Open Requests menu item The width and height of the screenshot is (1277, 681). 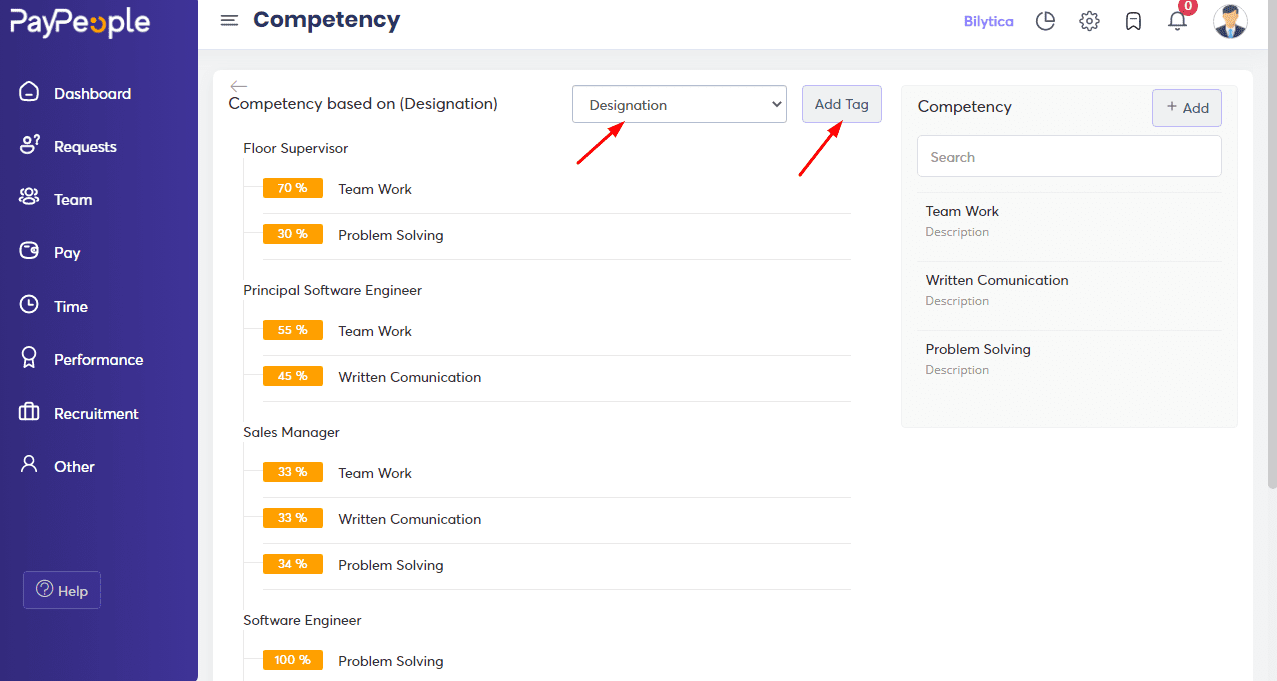tap(85, 147)
